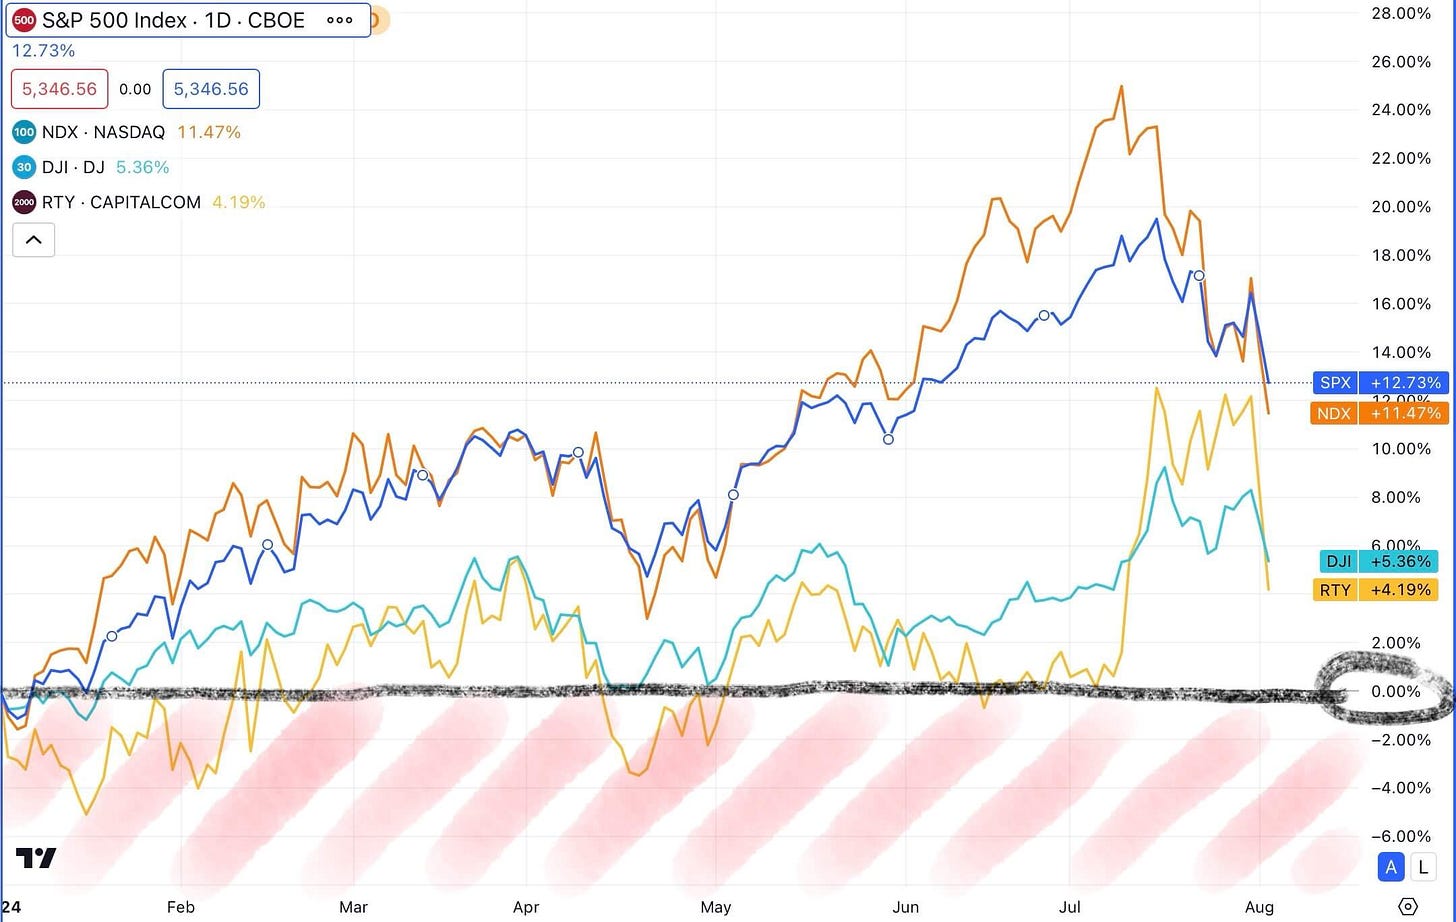
Task: Click the RTY +4.19% price label
Action: coord(1376,589)
